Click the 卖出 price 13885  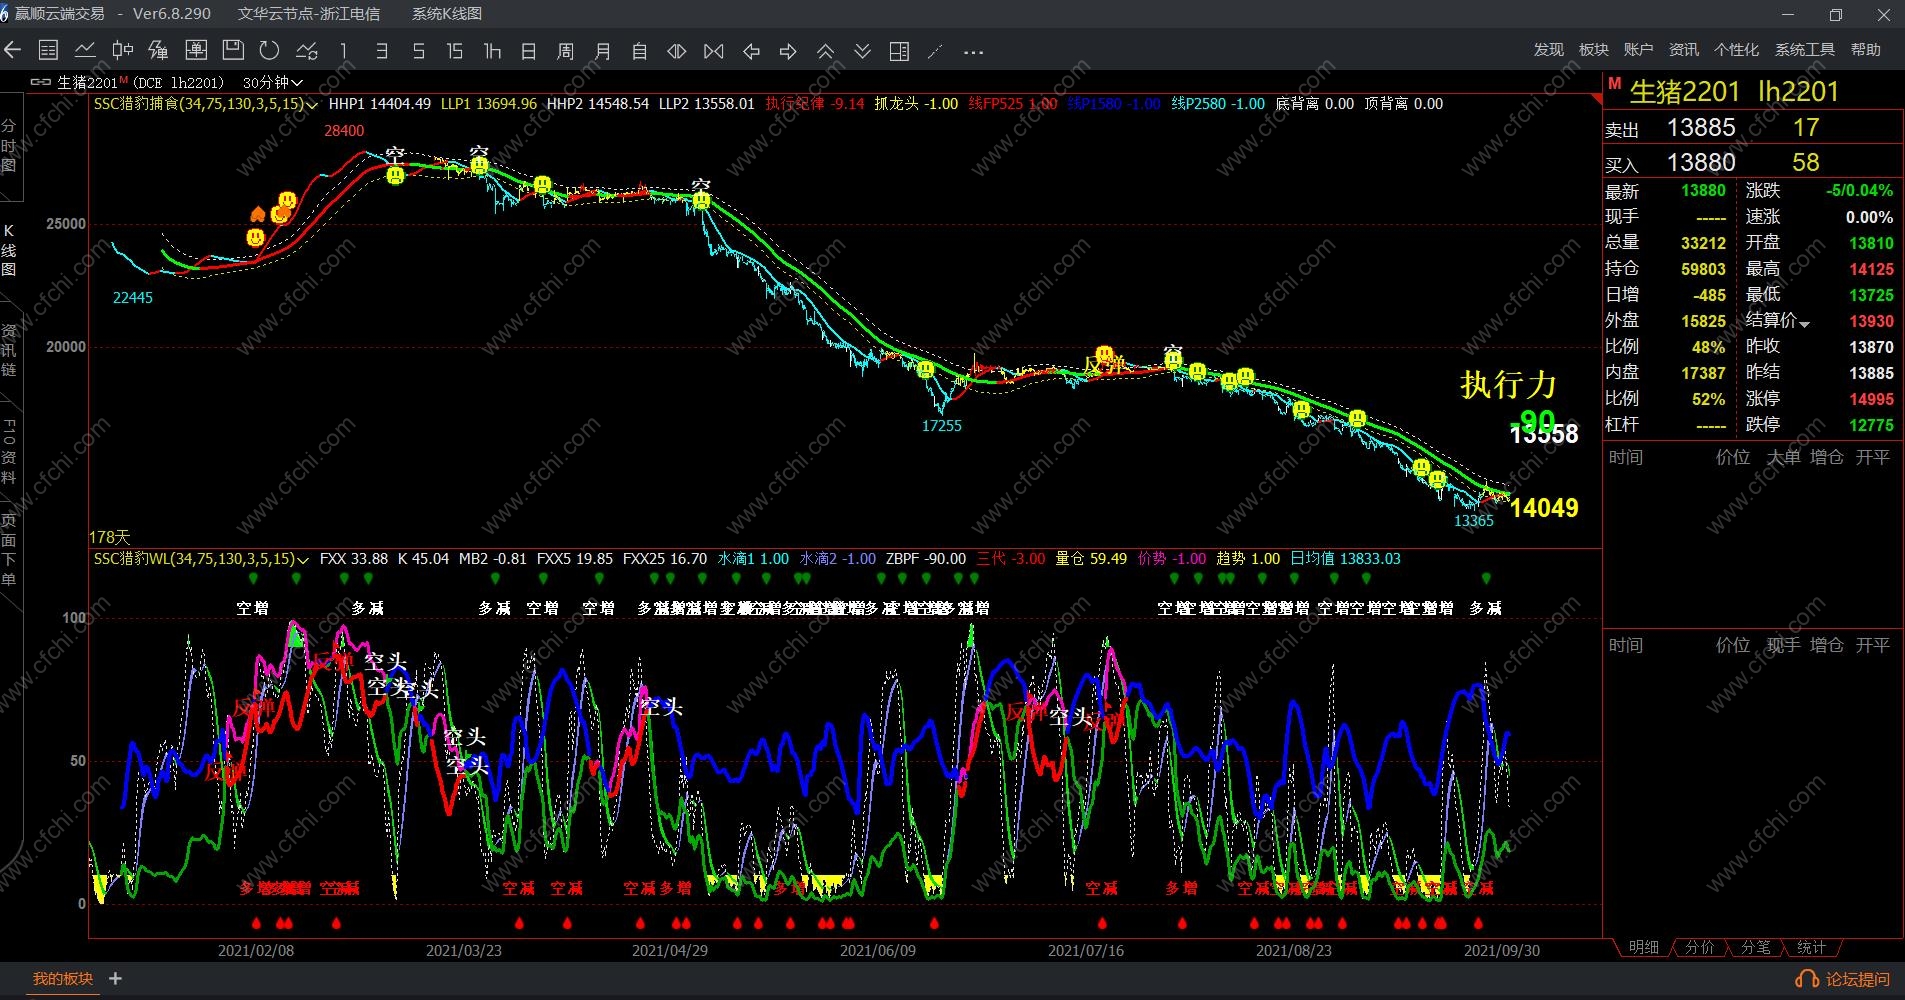(1700, 128)
